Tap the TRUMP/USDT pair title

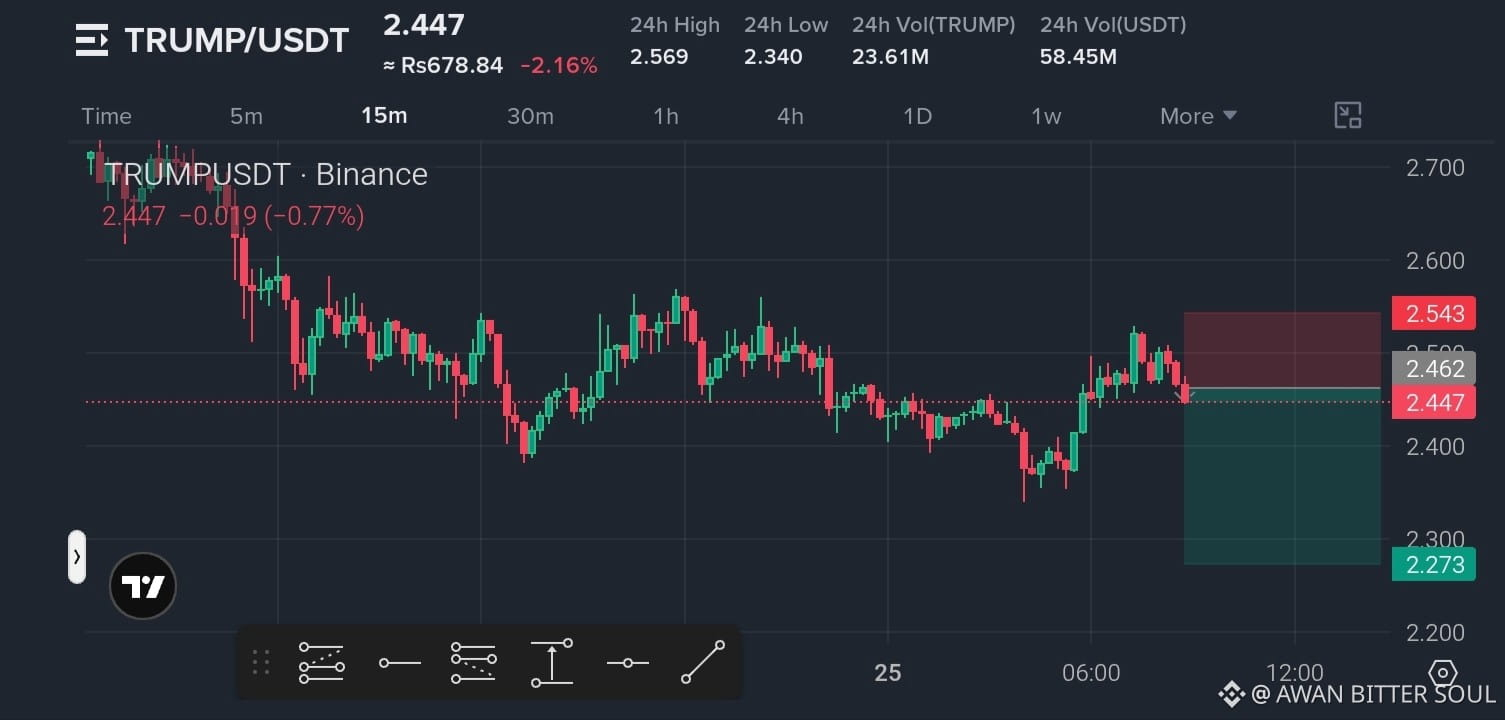(236, 41)
